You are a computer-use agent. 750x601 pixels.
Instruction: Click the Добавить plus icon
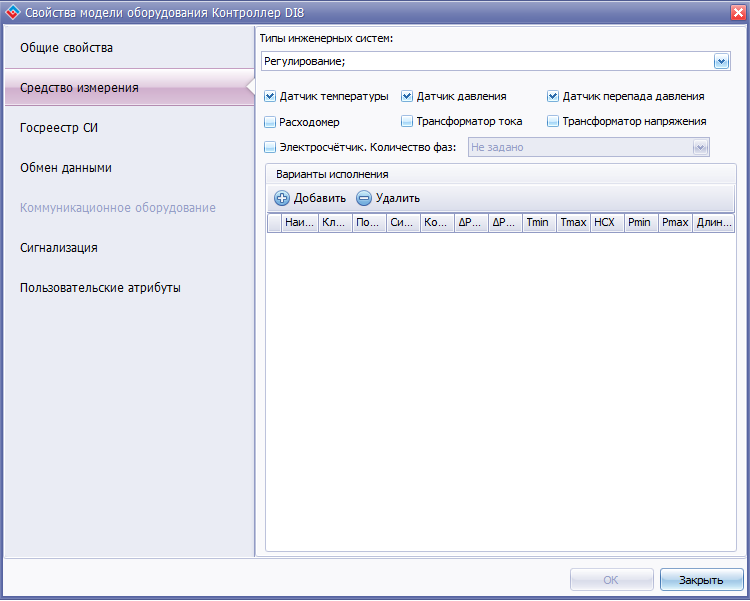(x=282, y=198)
